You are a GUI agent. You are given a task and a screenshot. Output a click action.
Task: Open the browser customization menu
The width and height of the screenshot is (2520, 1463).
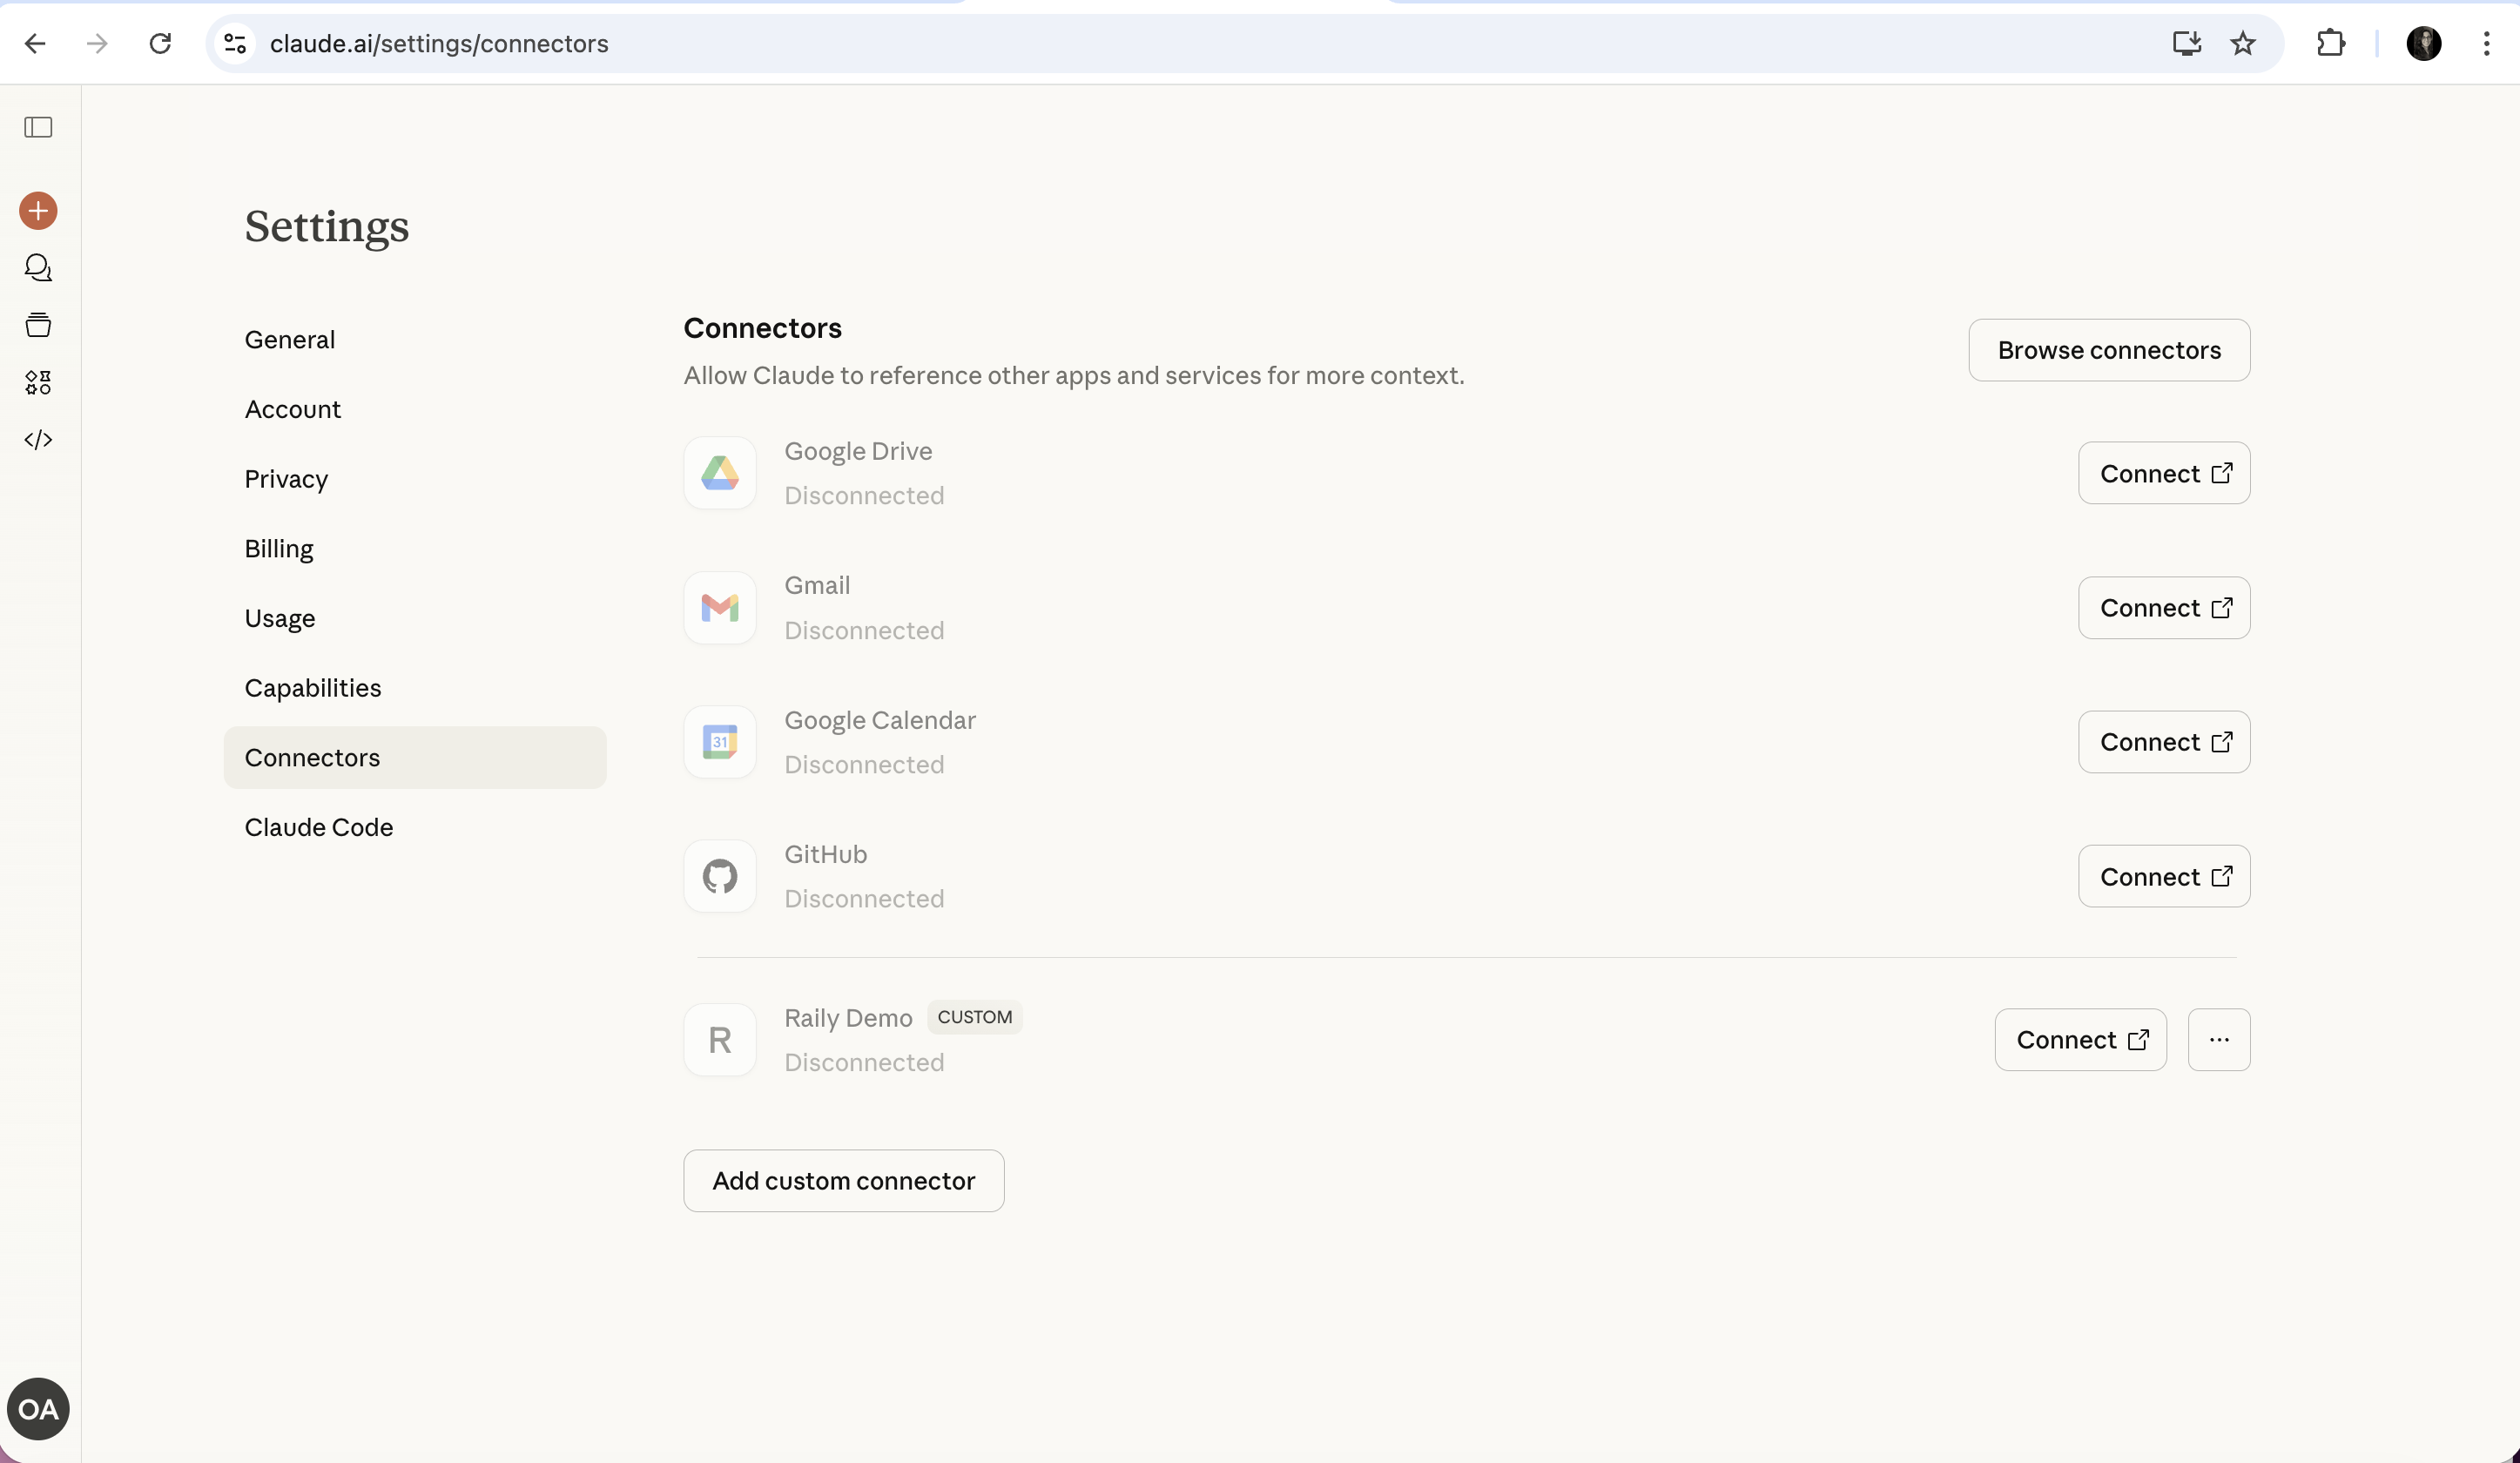[2488, 43]
